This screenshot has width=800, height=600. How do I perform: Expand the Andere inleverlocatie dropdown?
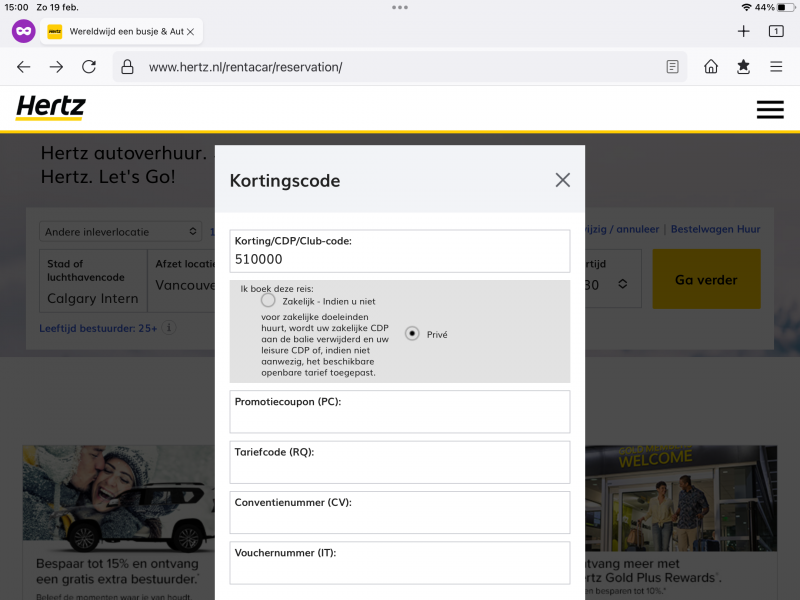(121, 231)
